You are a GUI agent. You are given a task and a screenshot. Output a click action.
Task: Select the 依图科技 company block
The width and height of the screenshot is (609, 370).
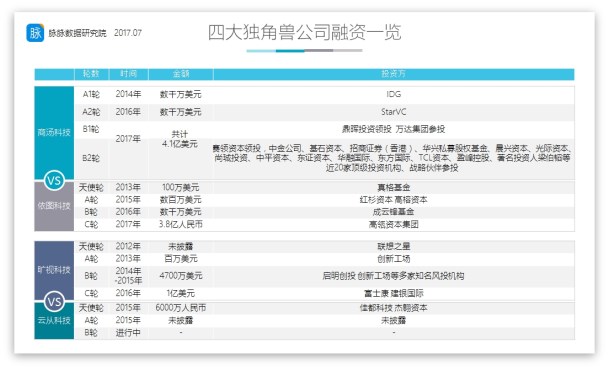54,206
